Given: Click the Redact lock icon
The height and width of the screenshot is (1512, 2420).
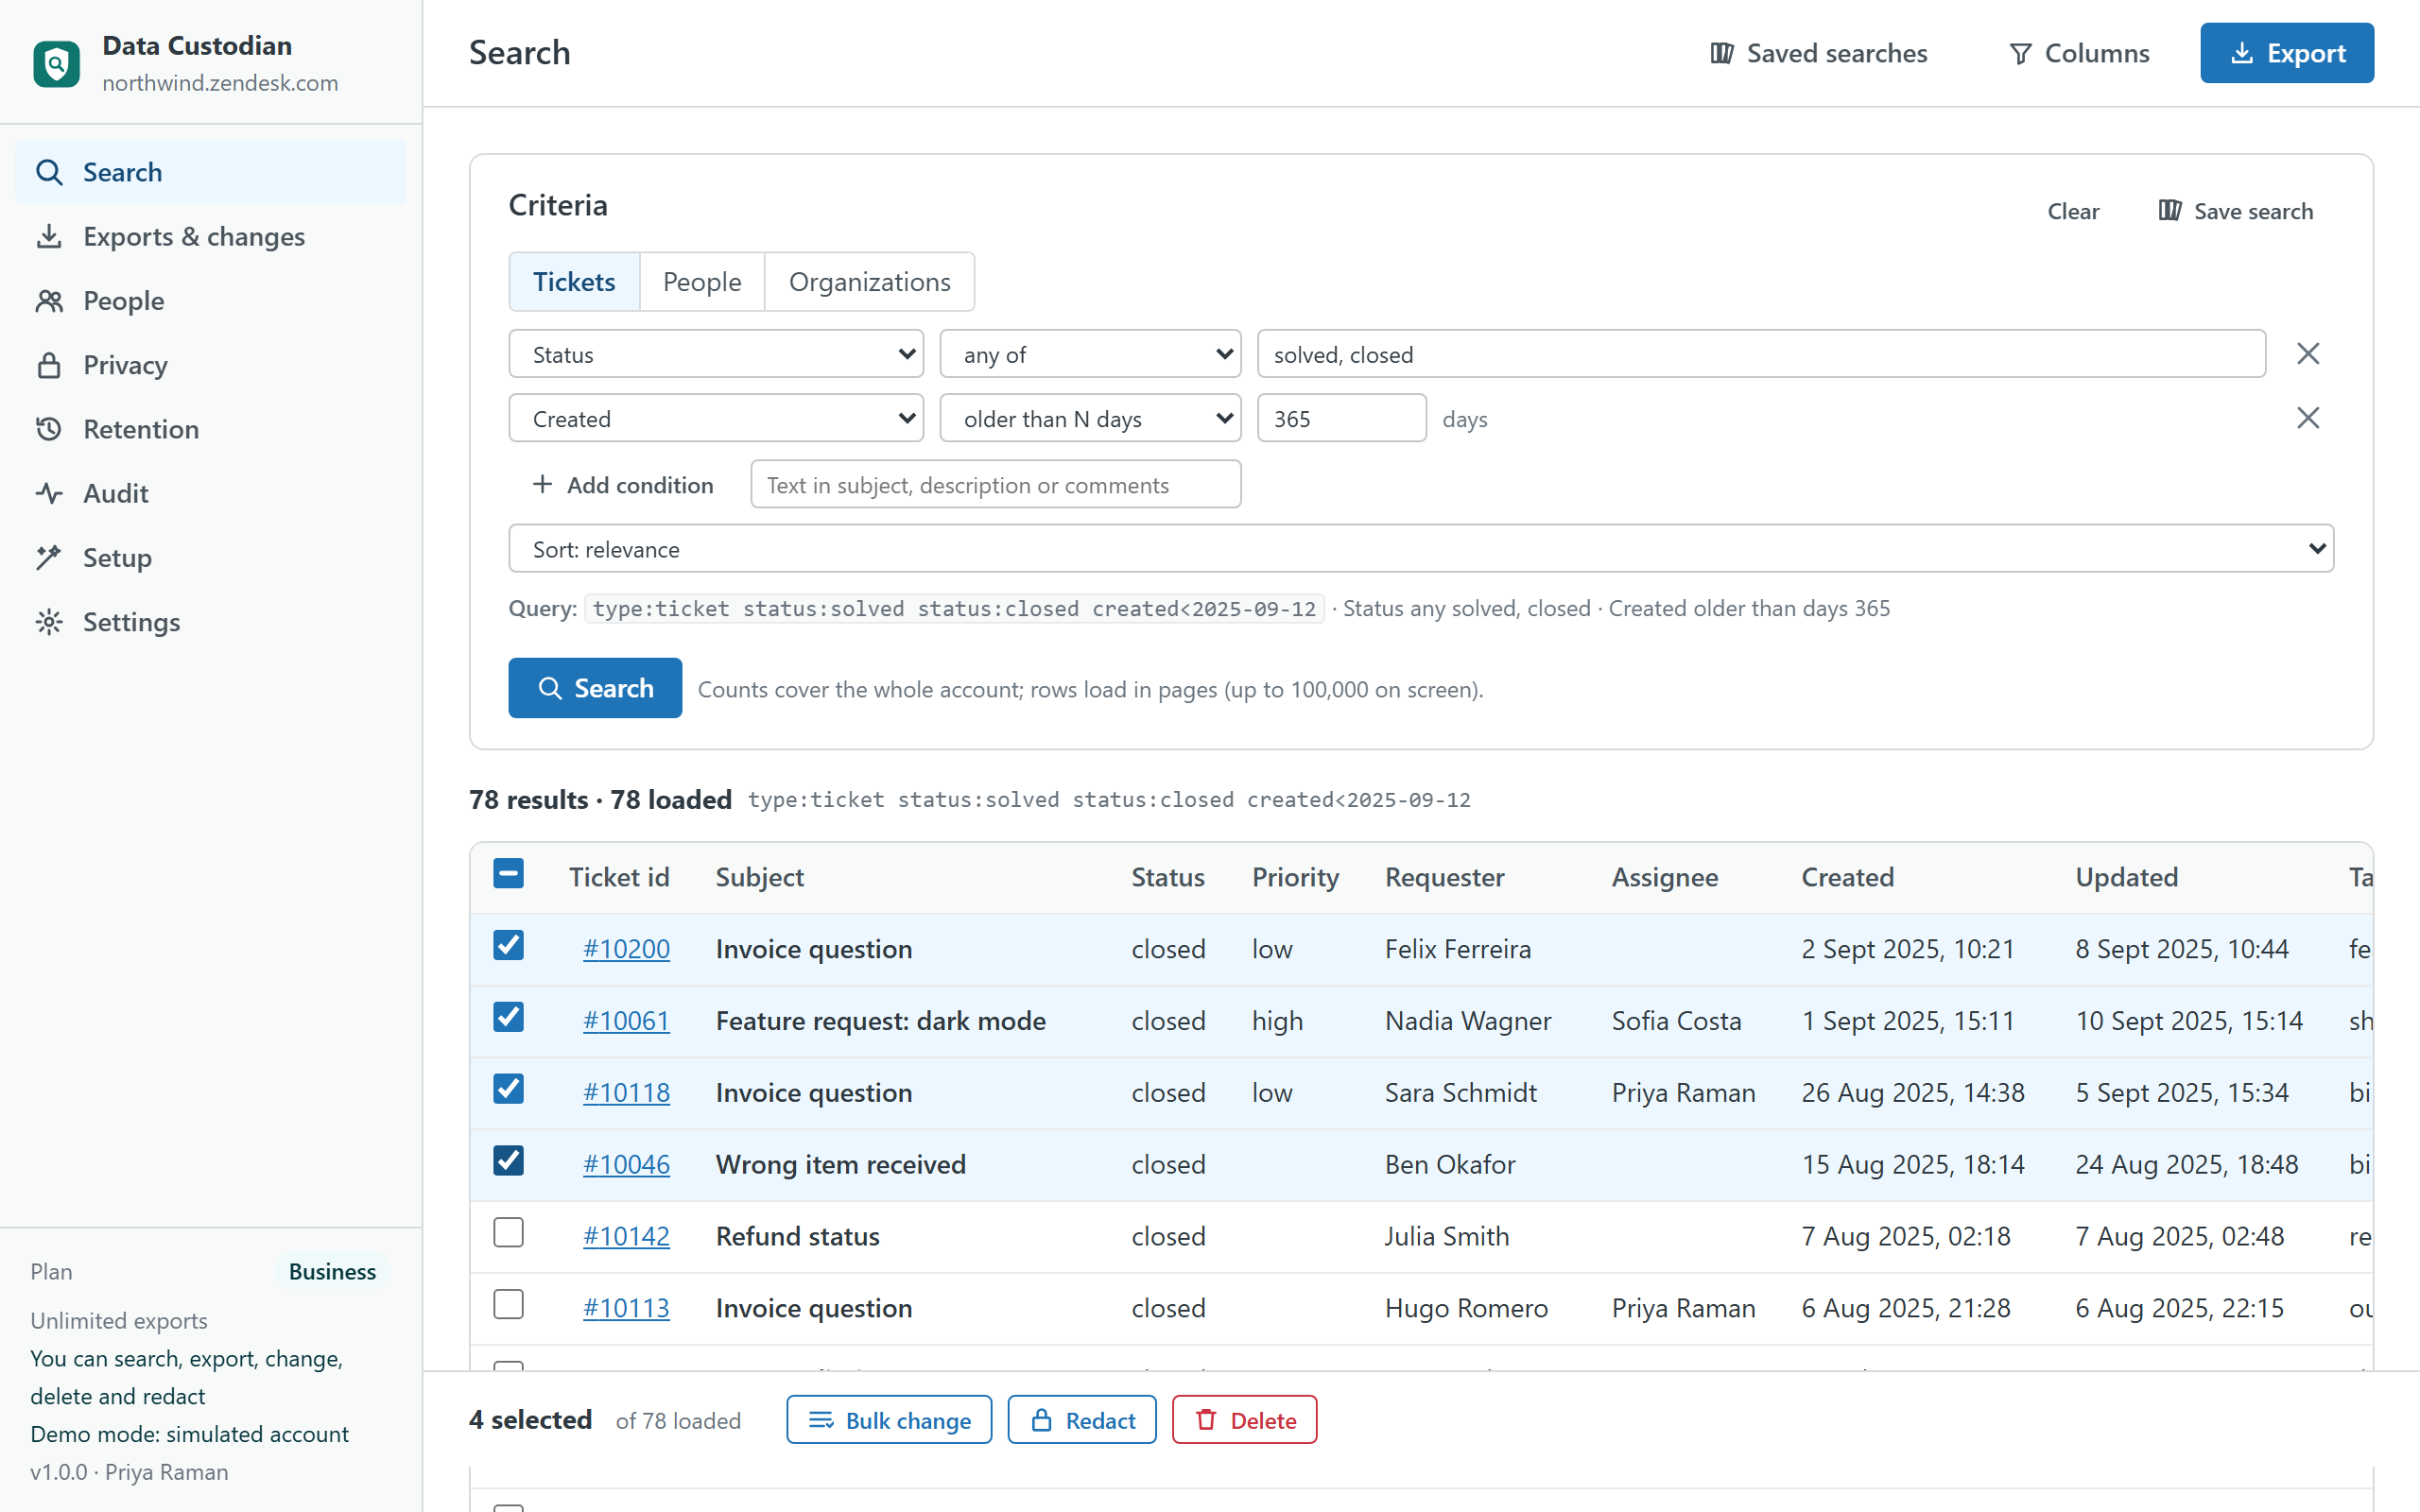Looking at the screenshot, I should coord(1041,1420).
